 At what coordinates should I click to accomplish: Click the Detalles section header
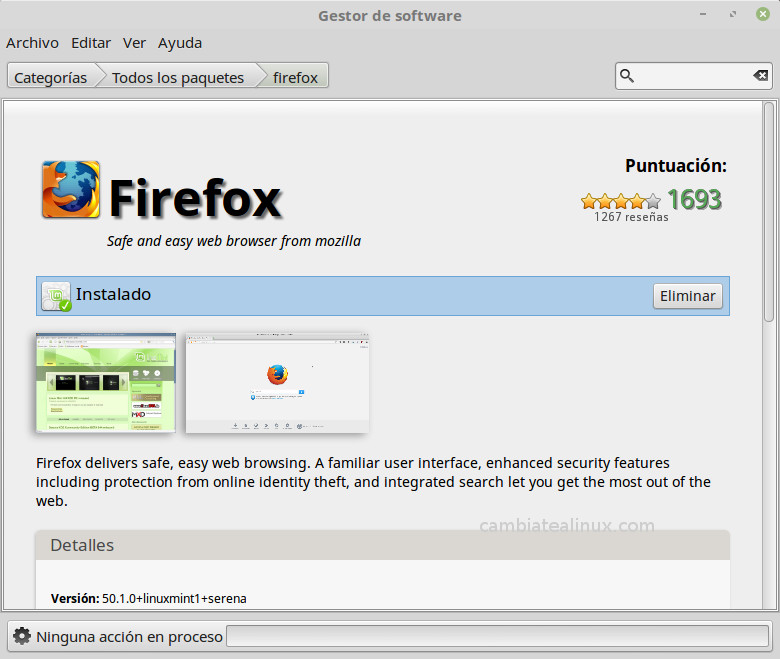point(382,545)
